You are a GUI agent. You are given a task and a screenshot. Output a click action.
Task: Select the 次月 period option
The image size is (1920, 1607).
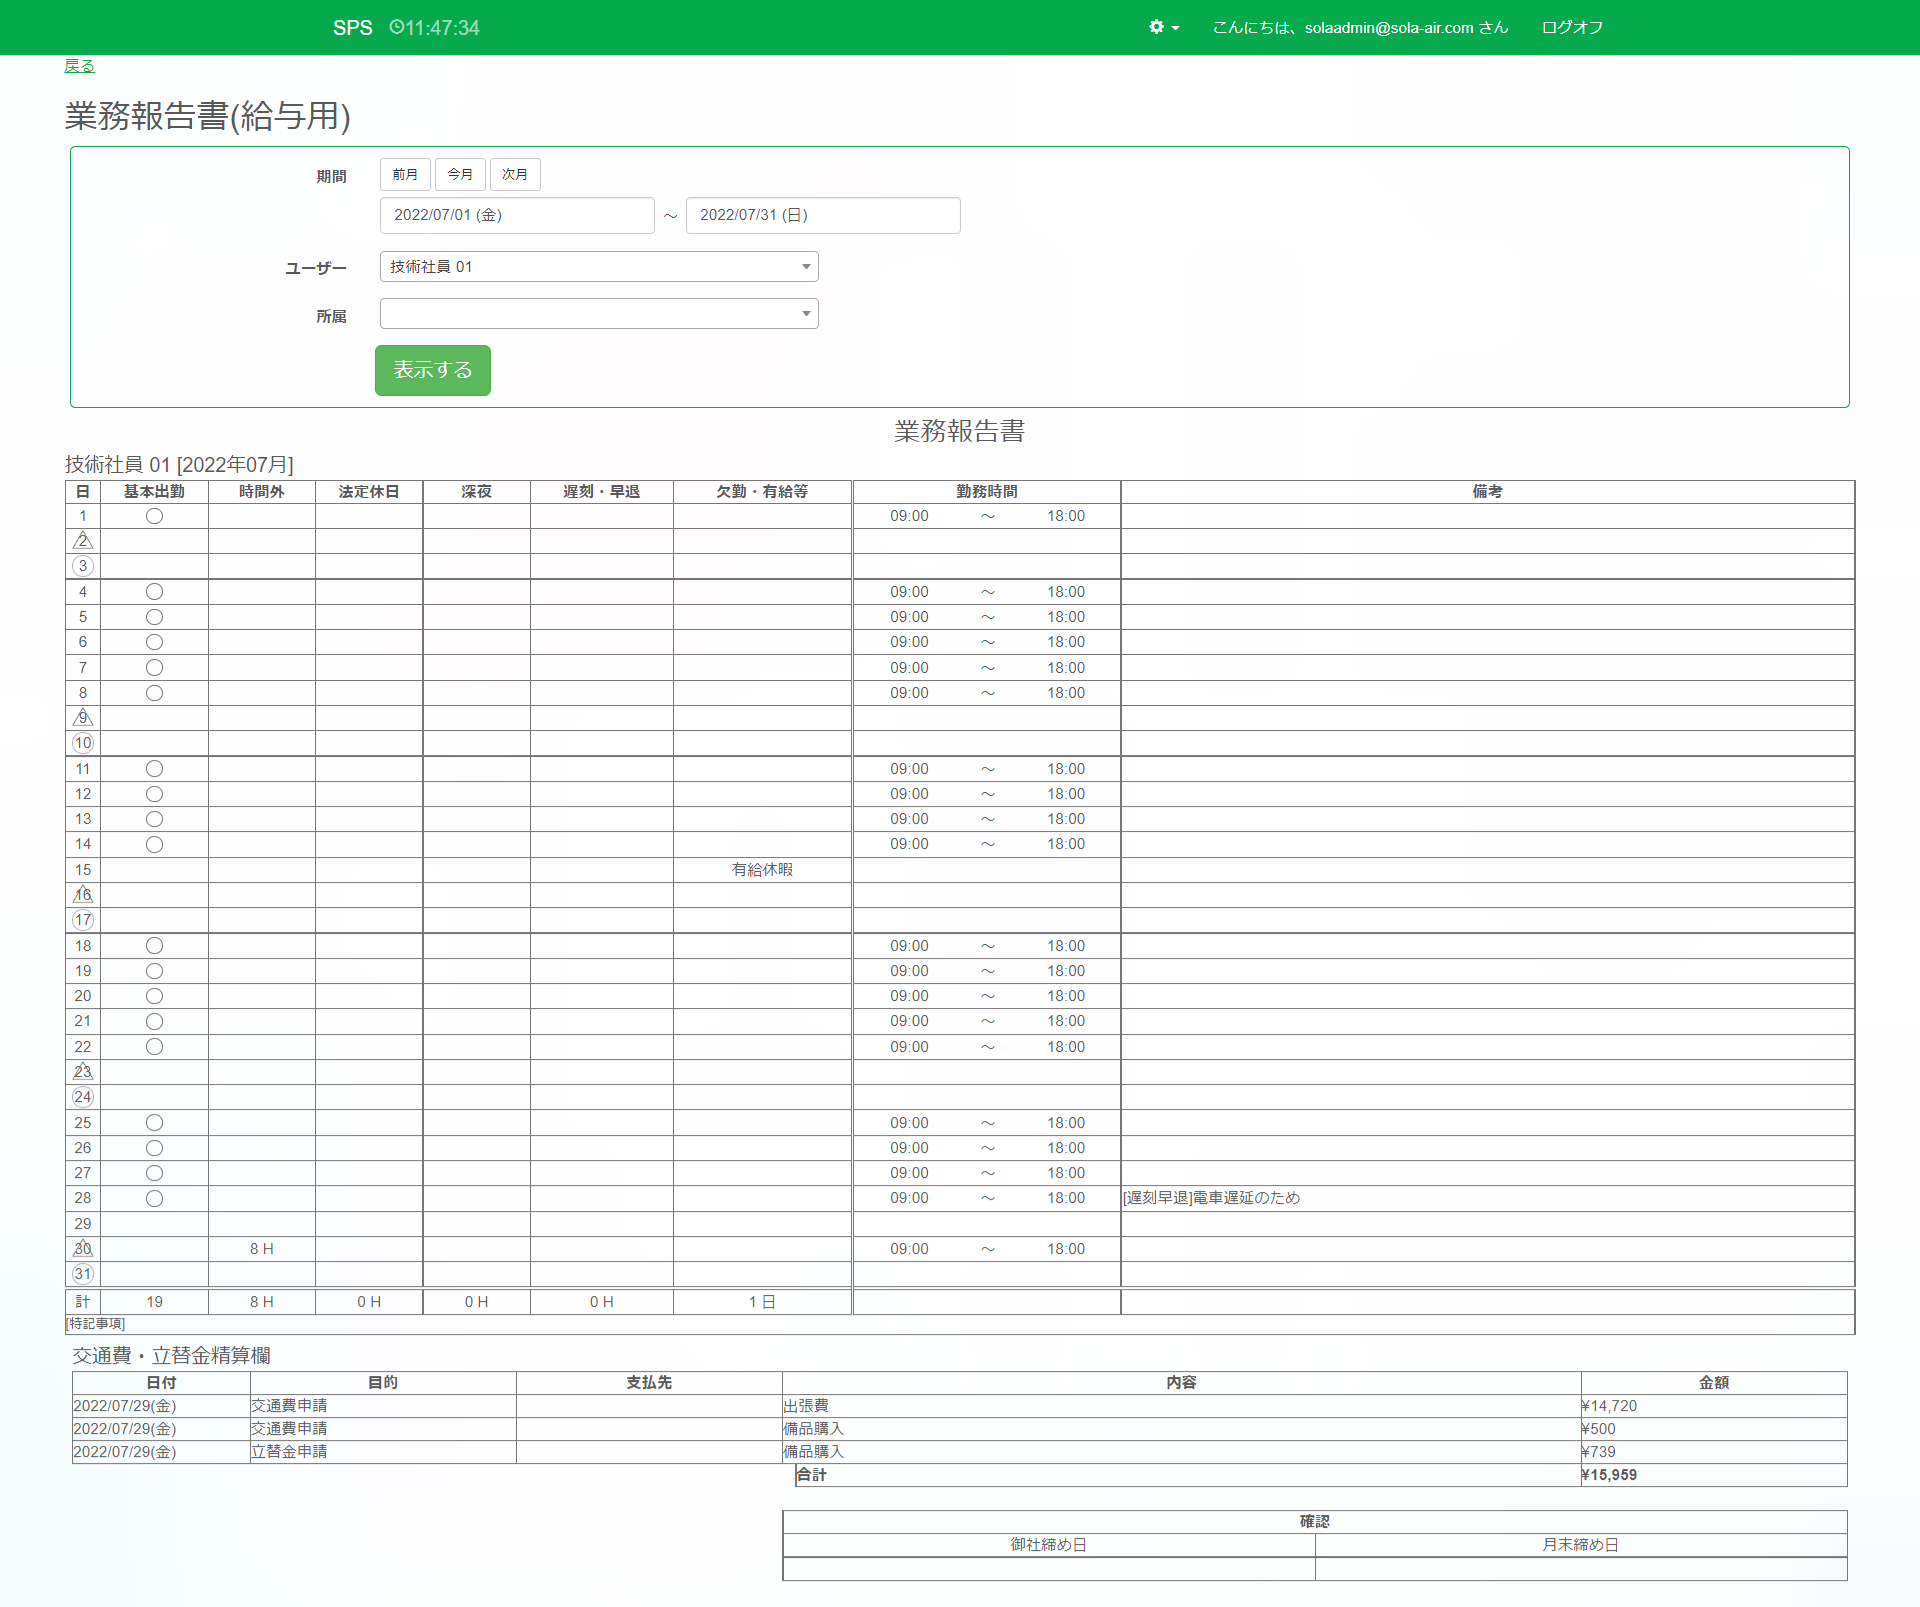[x=515, y=174]
